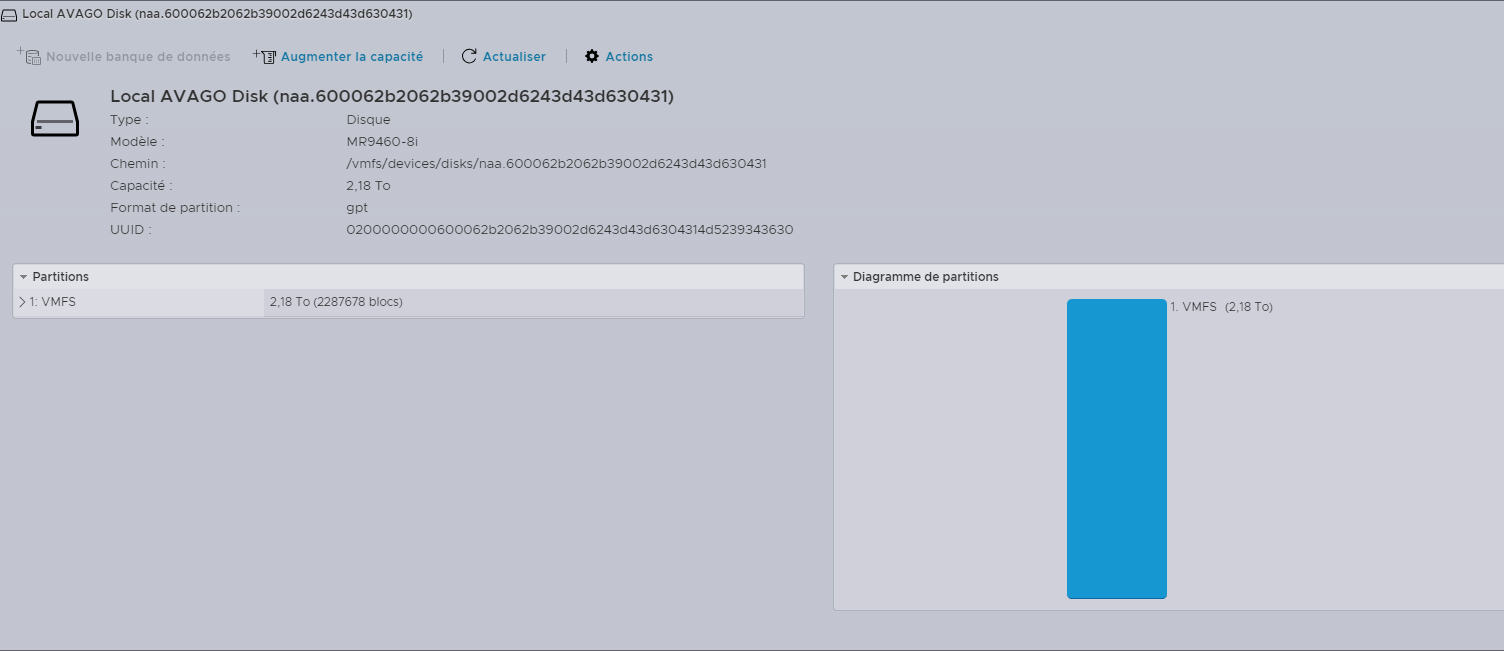The image size is (1504, 651).
Task: Click the /vmfs/devices/disks path value
Action: pyautogui.click(x=556, y=164)
